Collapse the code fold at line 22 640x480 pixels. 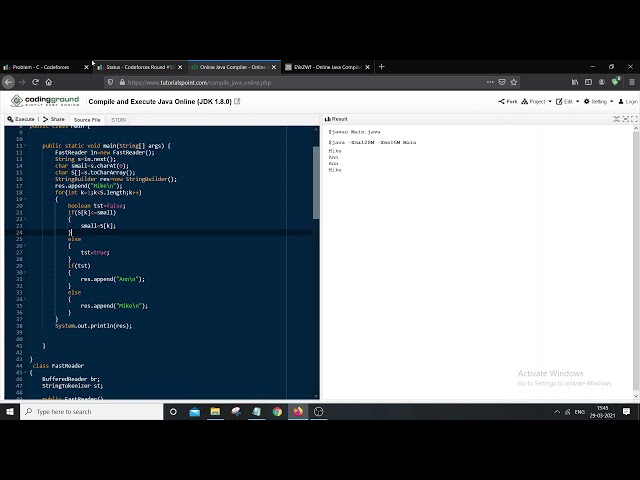coord(25,219)
